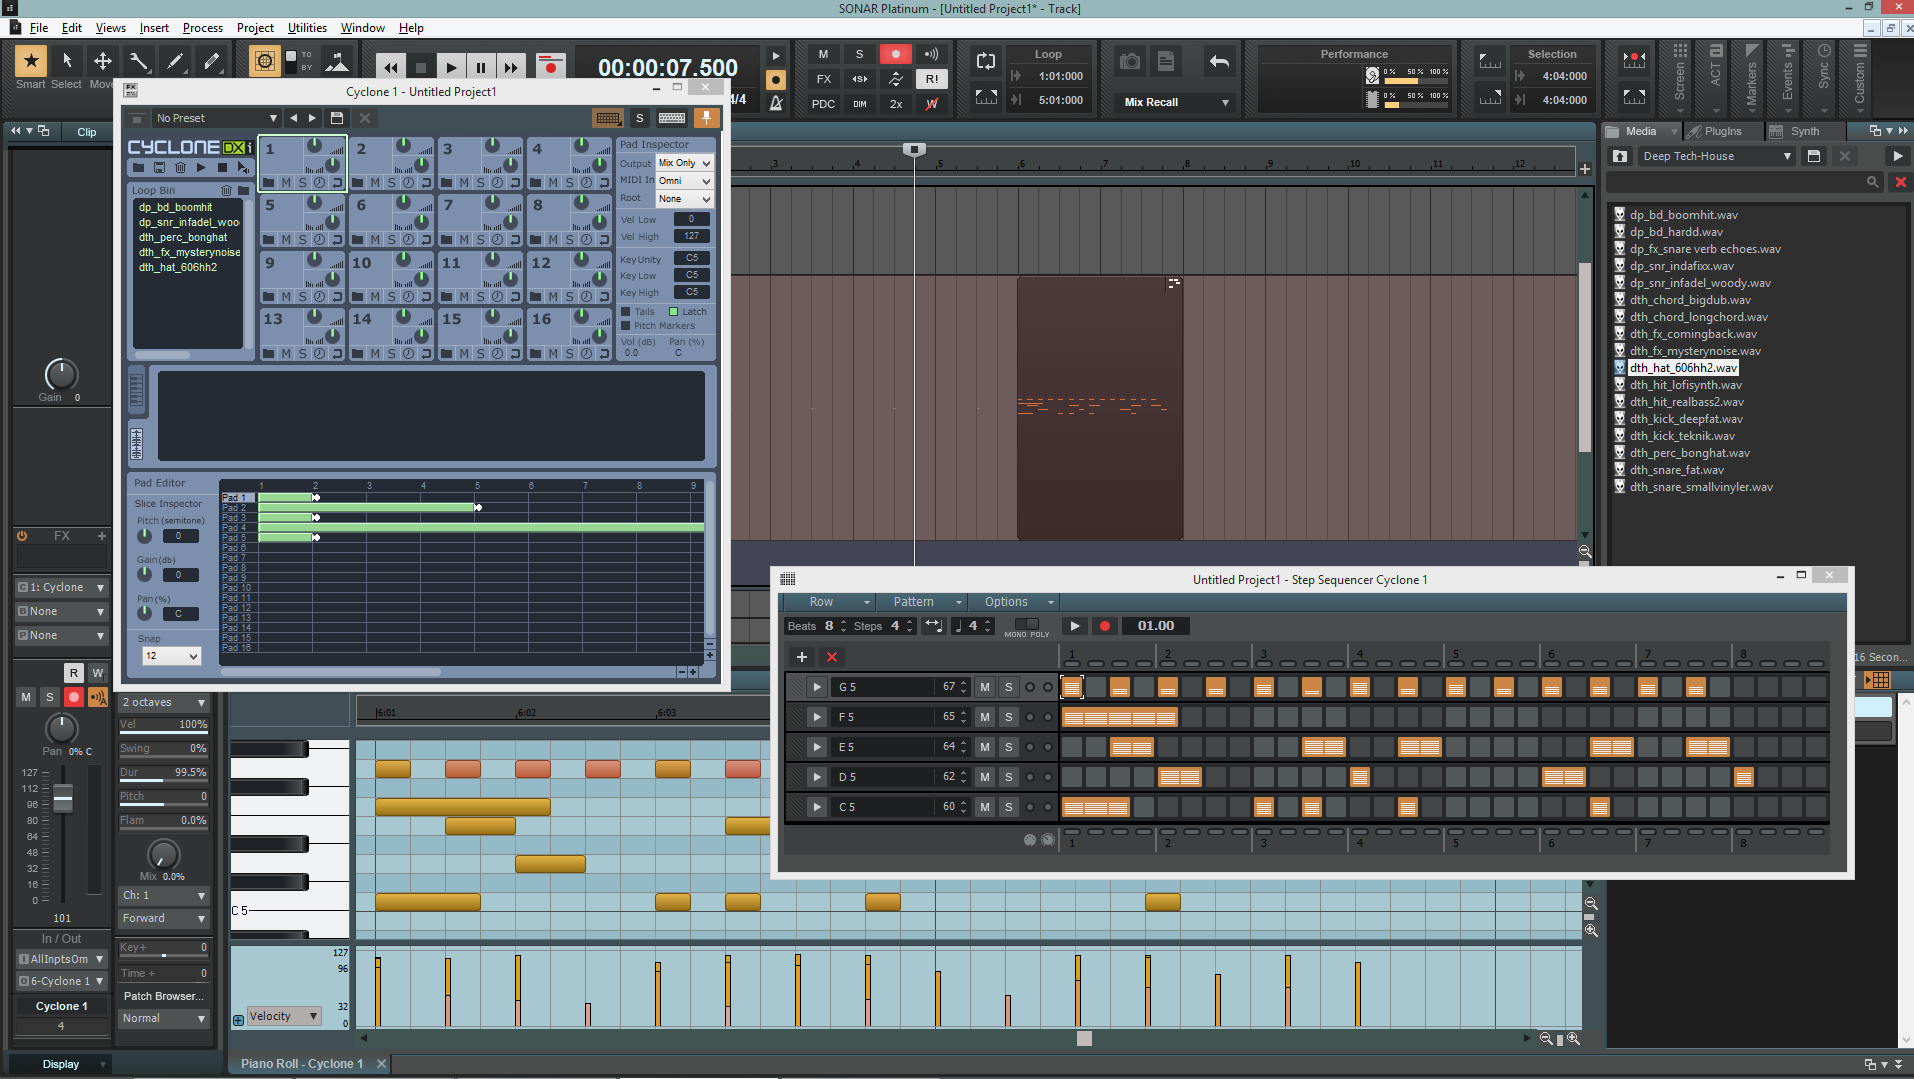Click the undo arrow in control bar
This screenshot has height=1079, width=1914.
pos(1219,62)
